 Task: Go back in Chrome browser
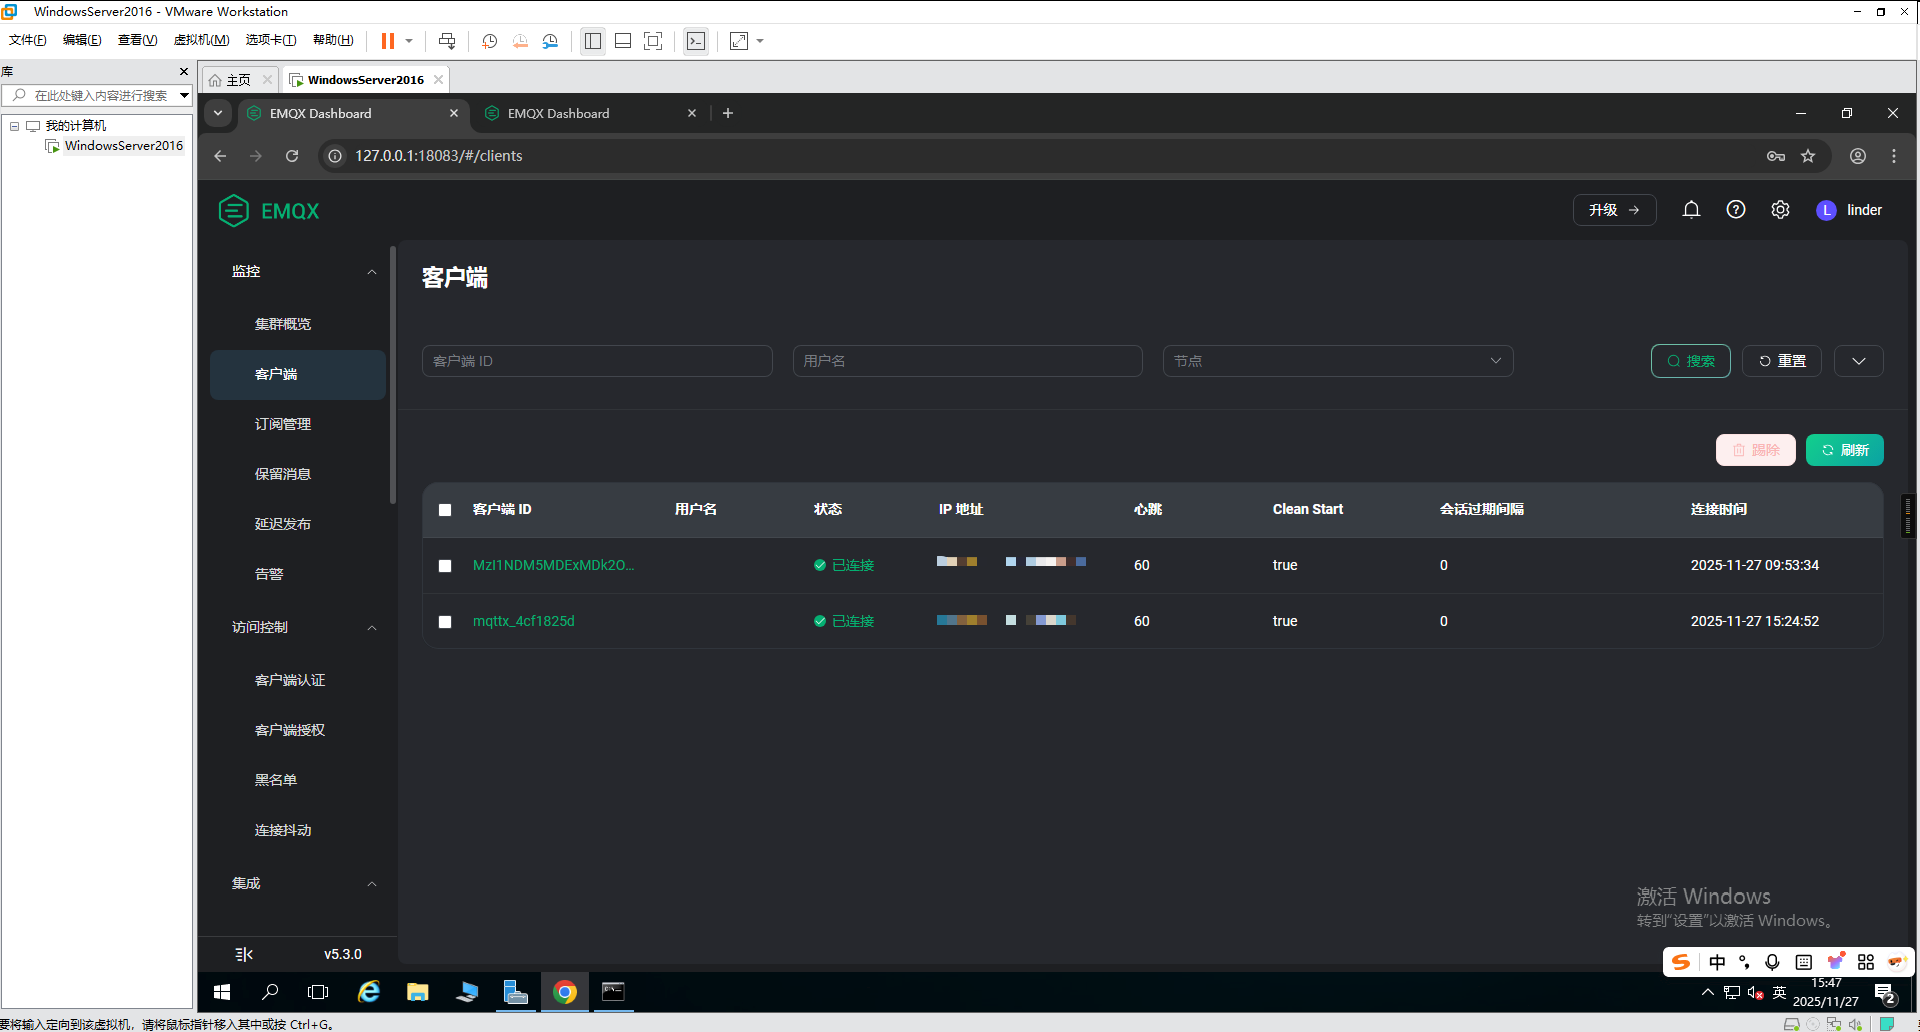pos(220,156)
